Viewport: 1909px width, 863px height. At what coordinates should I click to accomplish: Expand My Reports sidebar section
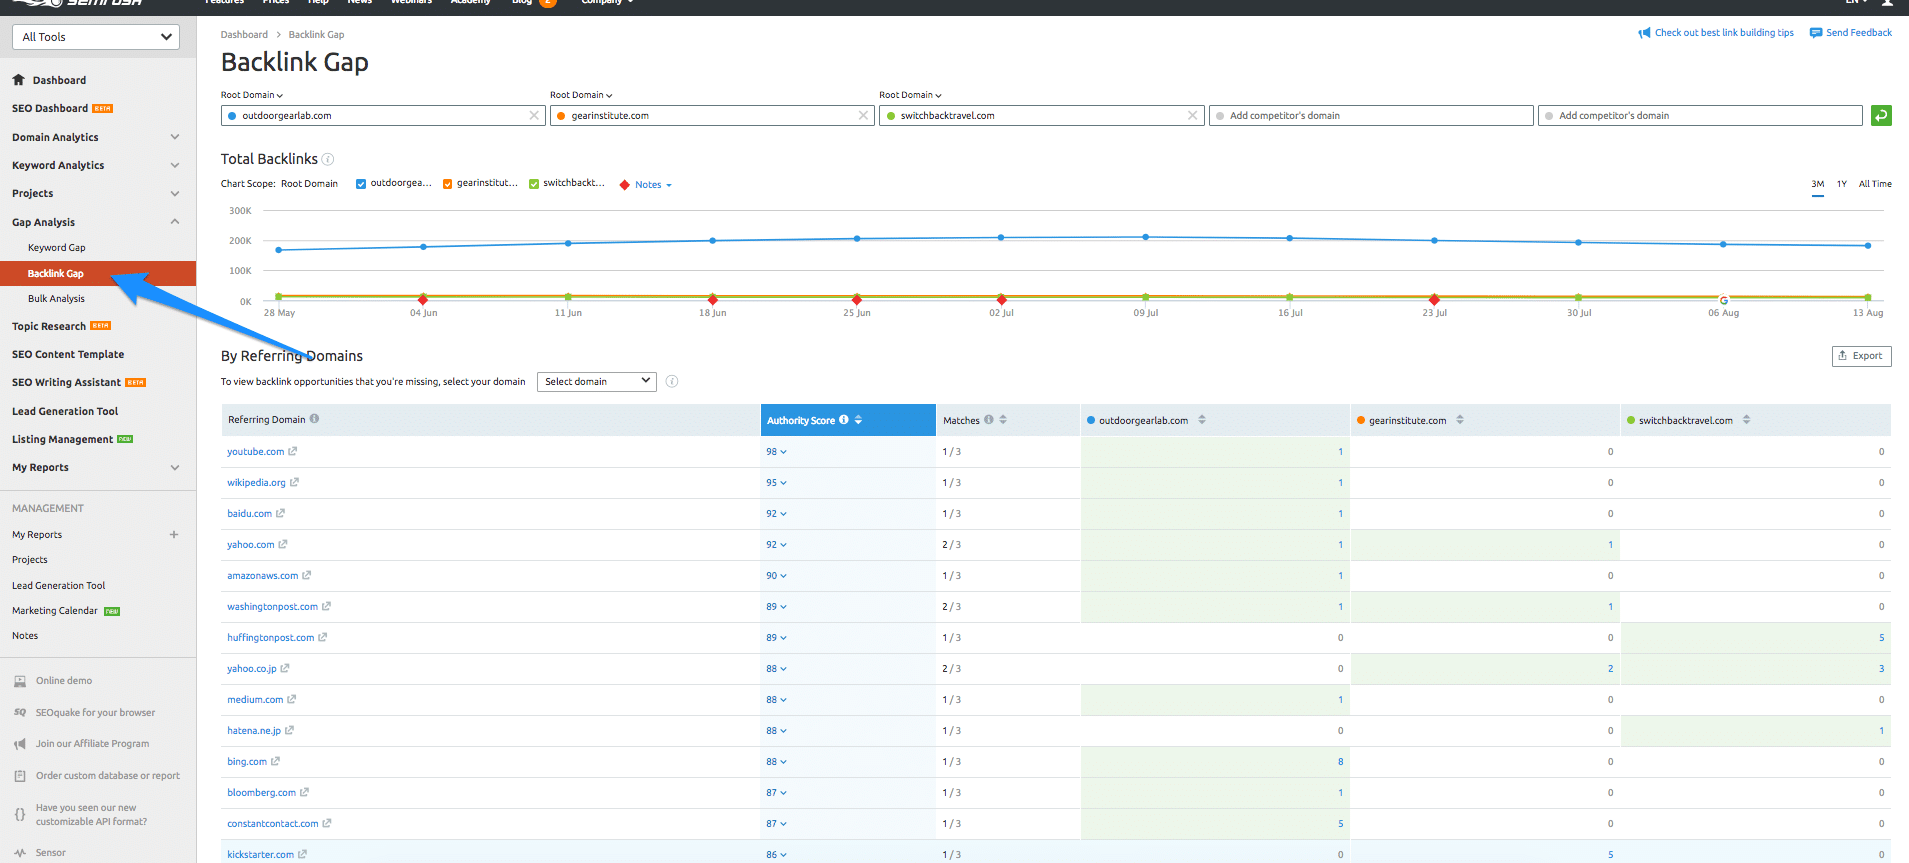(x=175, y=467)
